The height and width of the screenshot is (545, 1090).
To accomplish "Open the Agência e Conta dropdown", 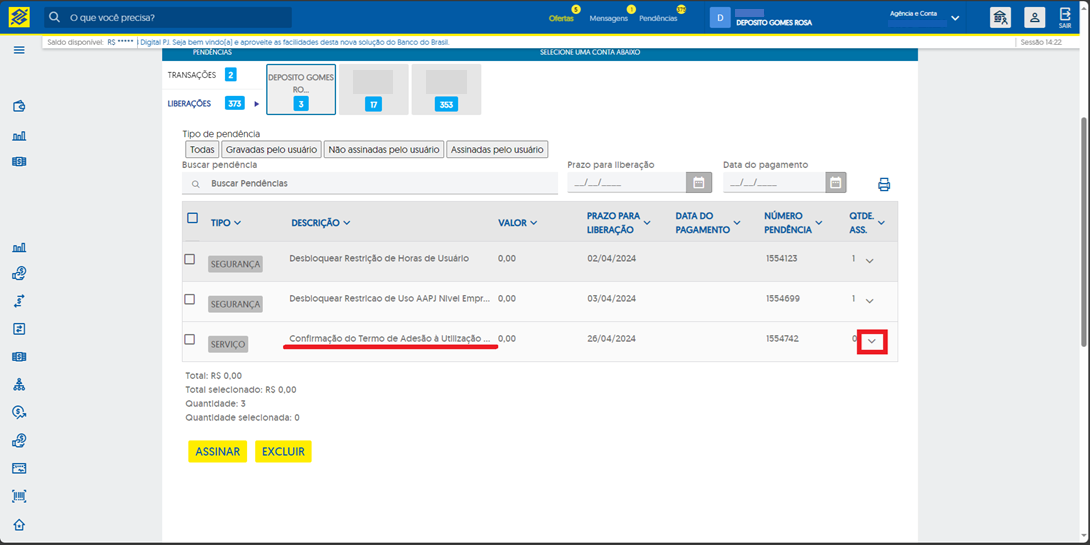I will pyautogui.click(x=955, y=18).
